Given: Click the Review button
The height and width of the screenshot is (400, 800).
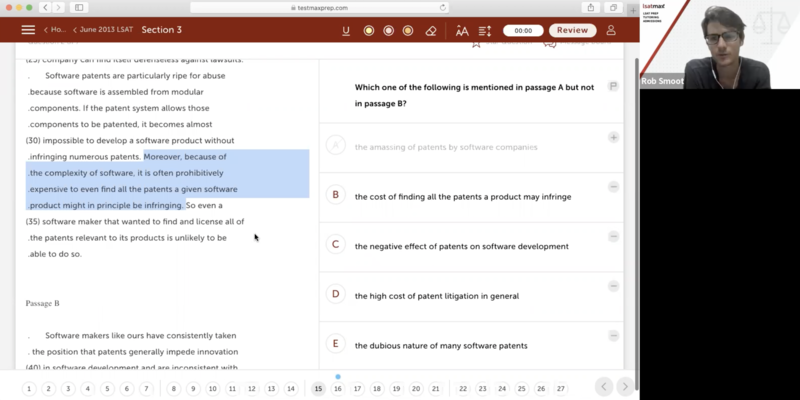Looking at the screenshot, I should point(572,30).
